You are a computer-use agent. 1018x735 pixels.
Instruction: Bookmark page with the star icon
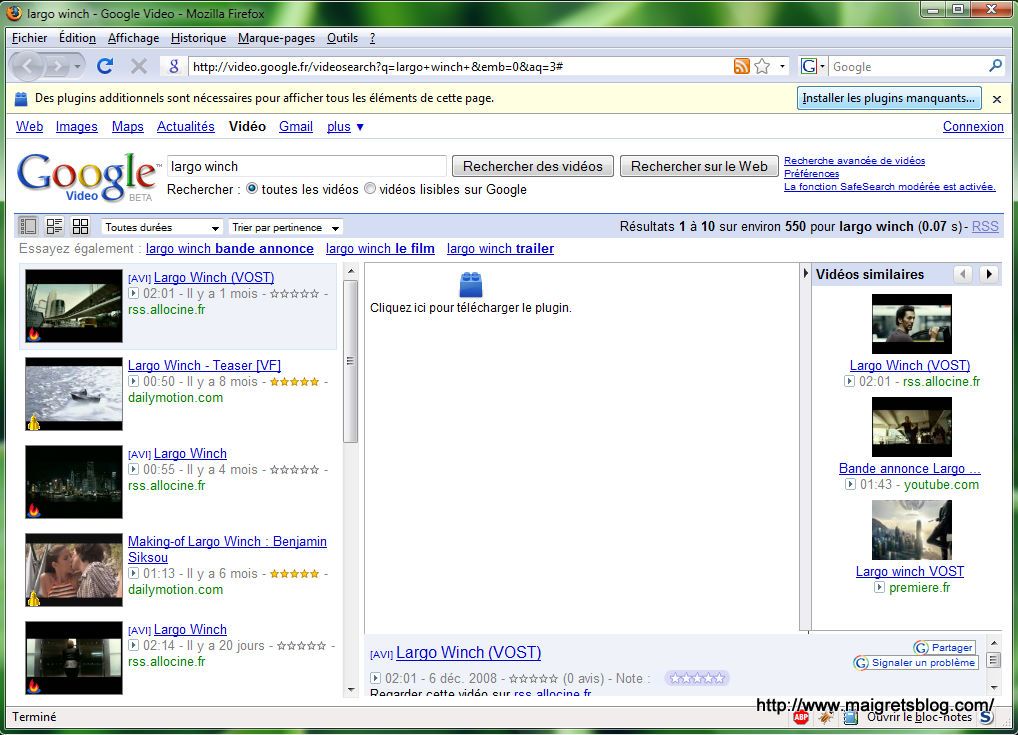tap(762, 66)
